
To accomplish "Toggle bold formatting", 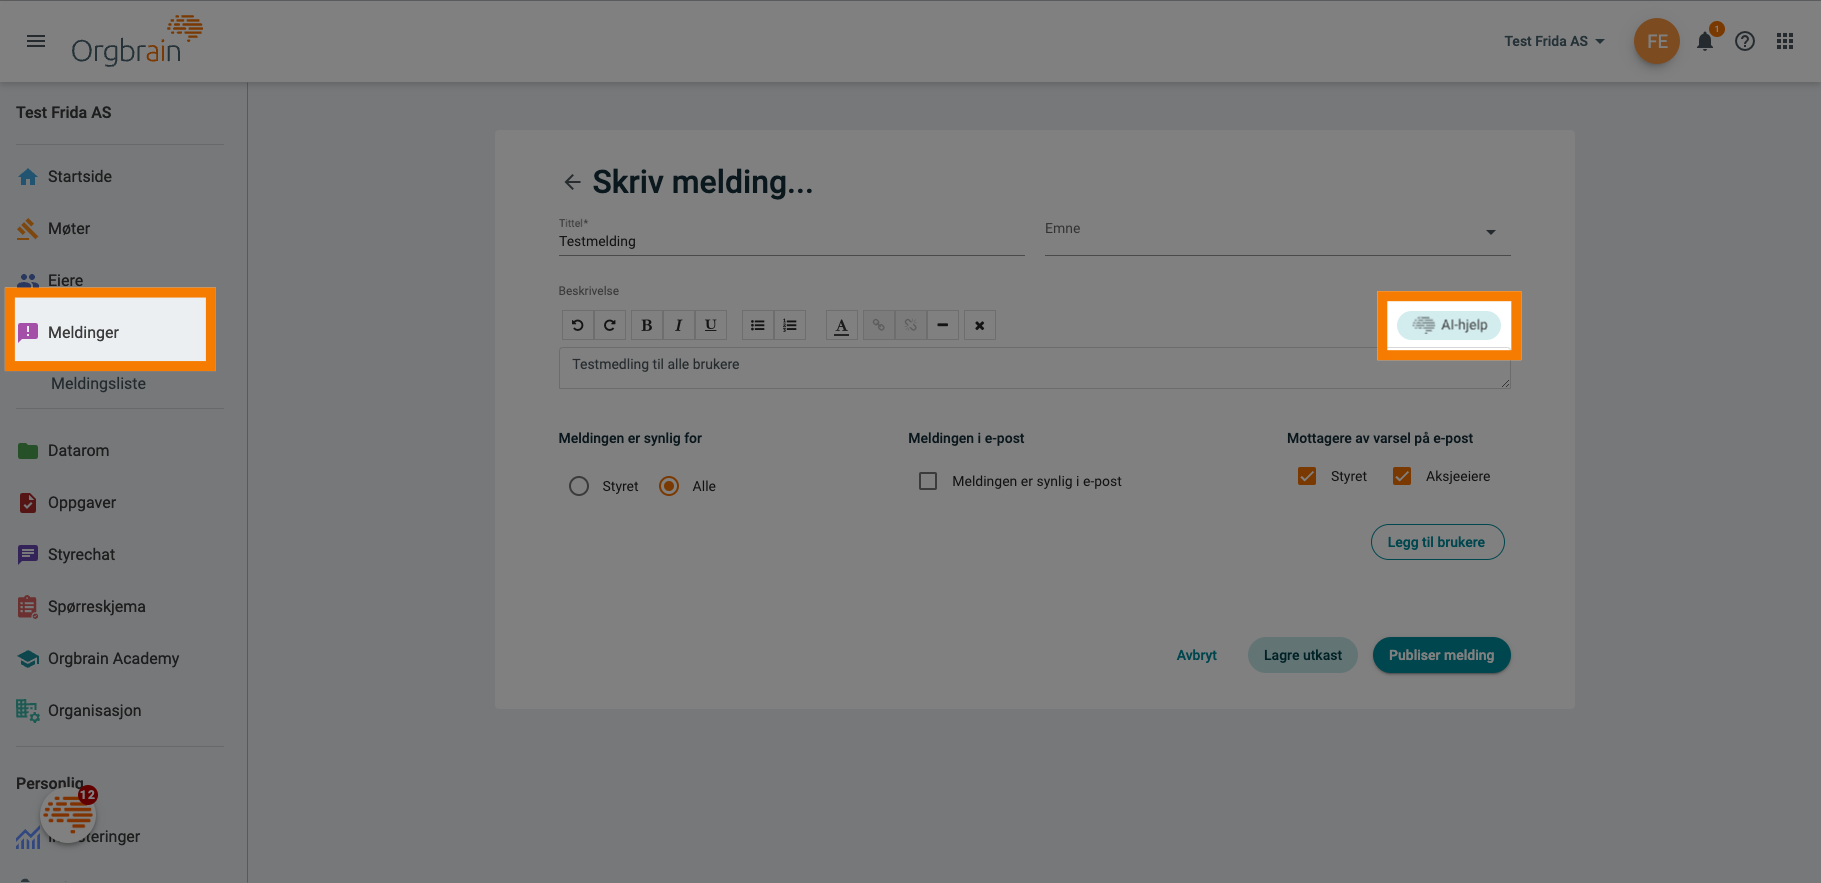I will click(647, 325).
